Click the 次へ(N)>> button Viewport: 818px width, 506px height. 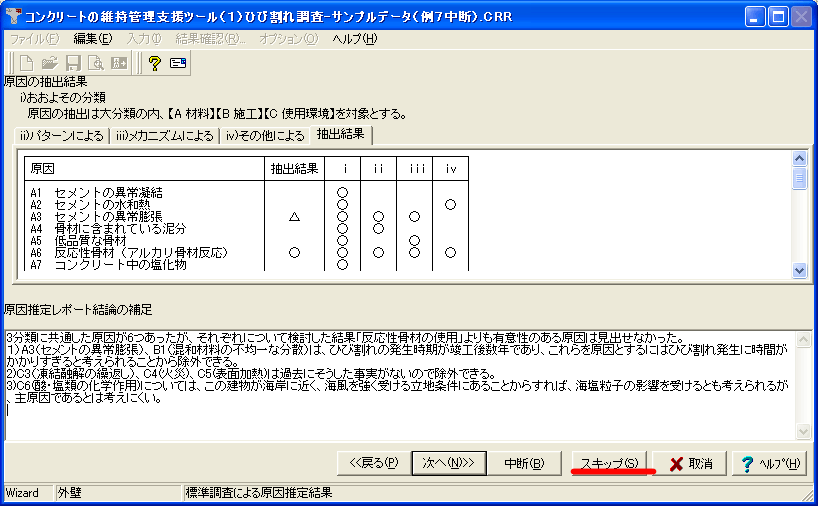point(449,463)
